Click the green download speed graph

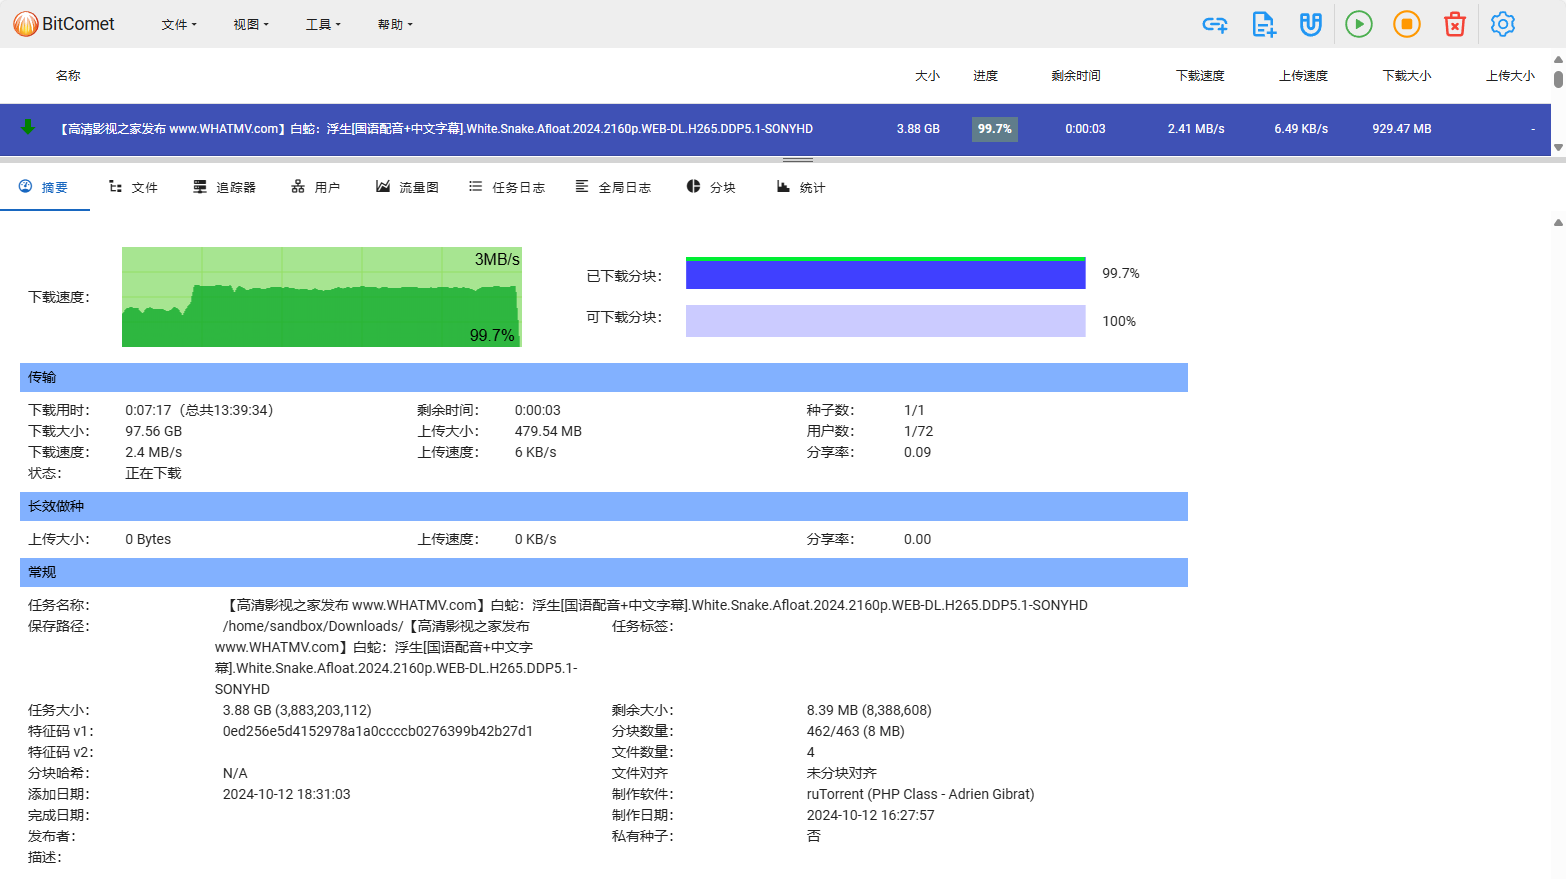click(322, 297)
